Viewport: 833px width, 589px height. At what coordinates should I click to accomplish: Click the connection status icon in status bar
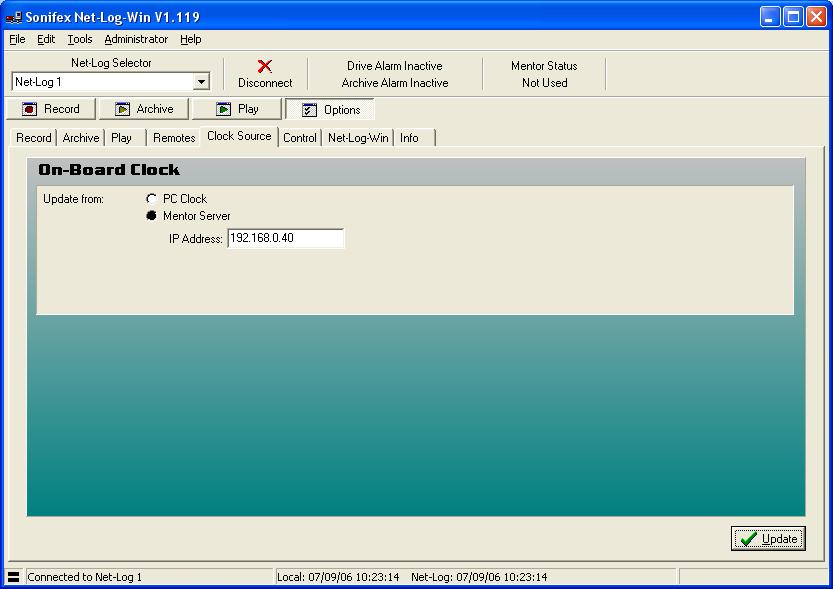(13, 577)
